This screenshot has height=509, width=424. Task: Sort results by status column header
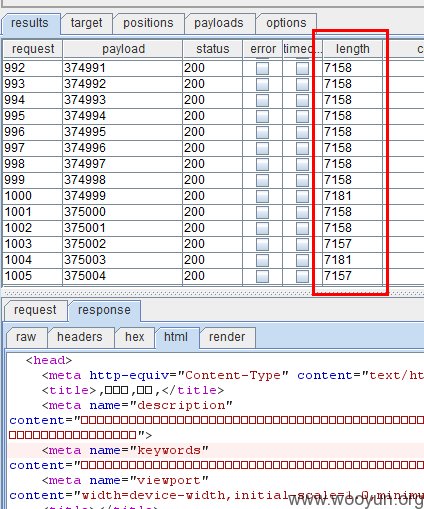(213, 49)
